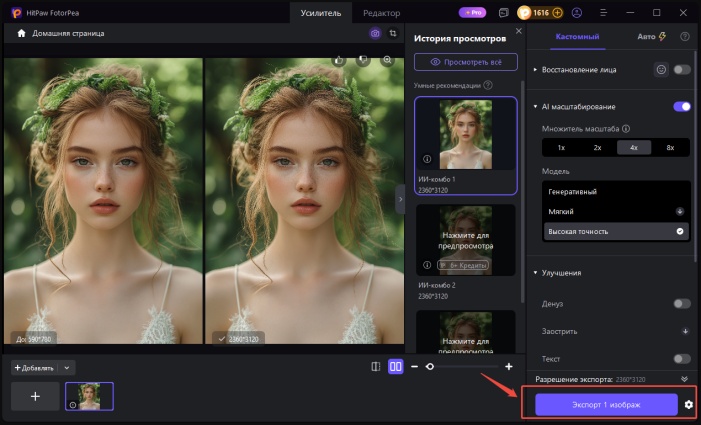Screen dimensions: 701x425
Task: Click the settings panel scrollbar
Action: pyautogui.click(x=696, y=156)
